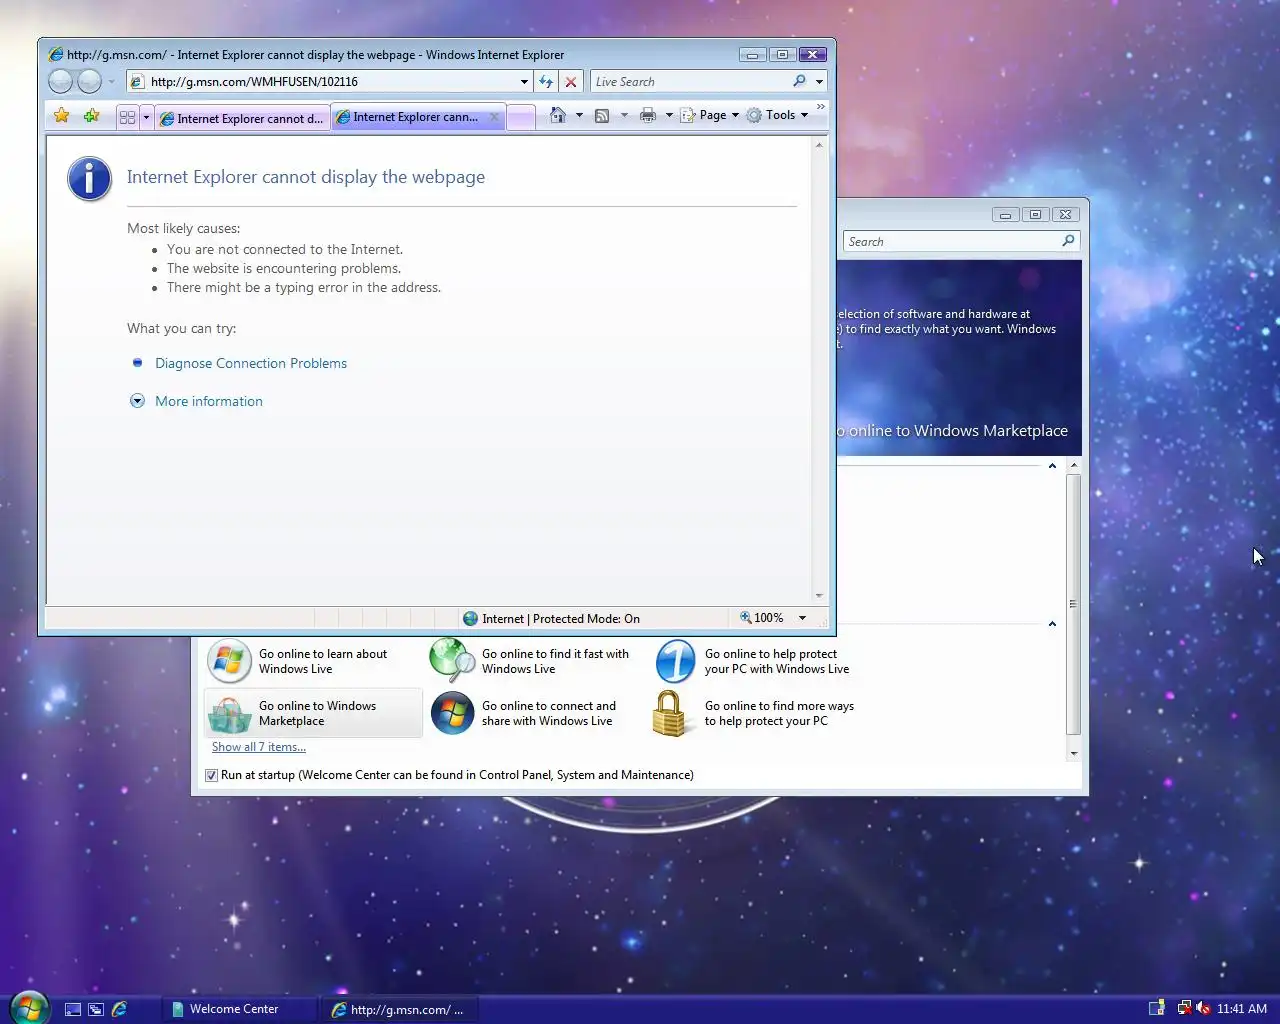1280x1024 pixels.
Task: Click the Add to Favorites icon
Action: (92, 116)
